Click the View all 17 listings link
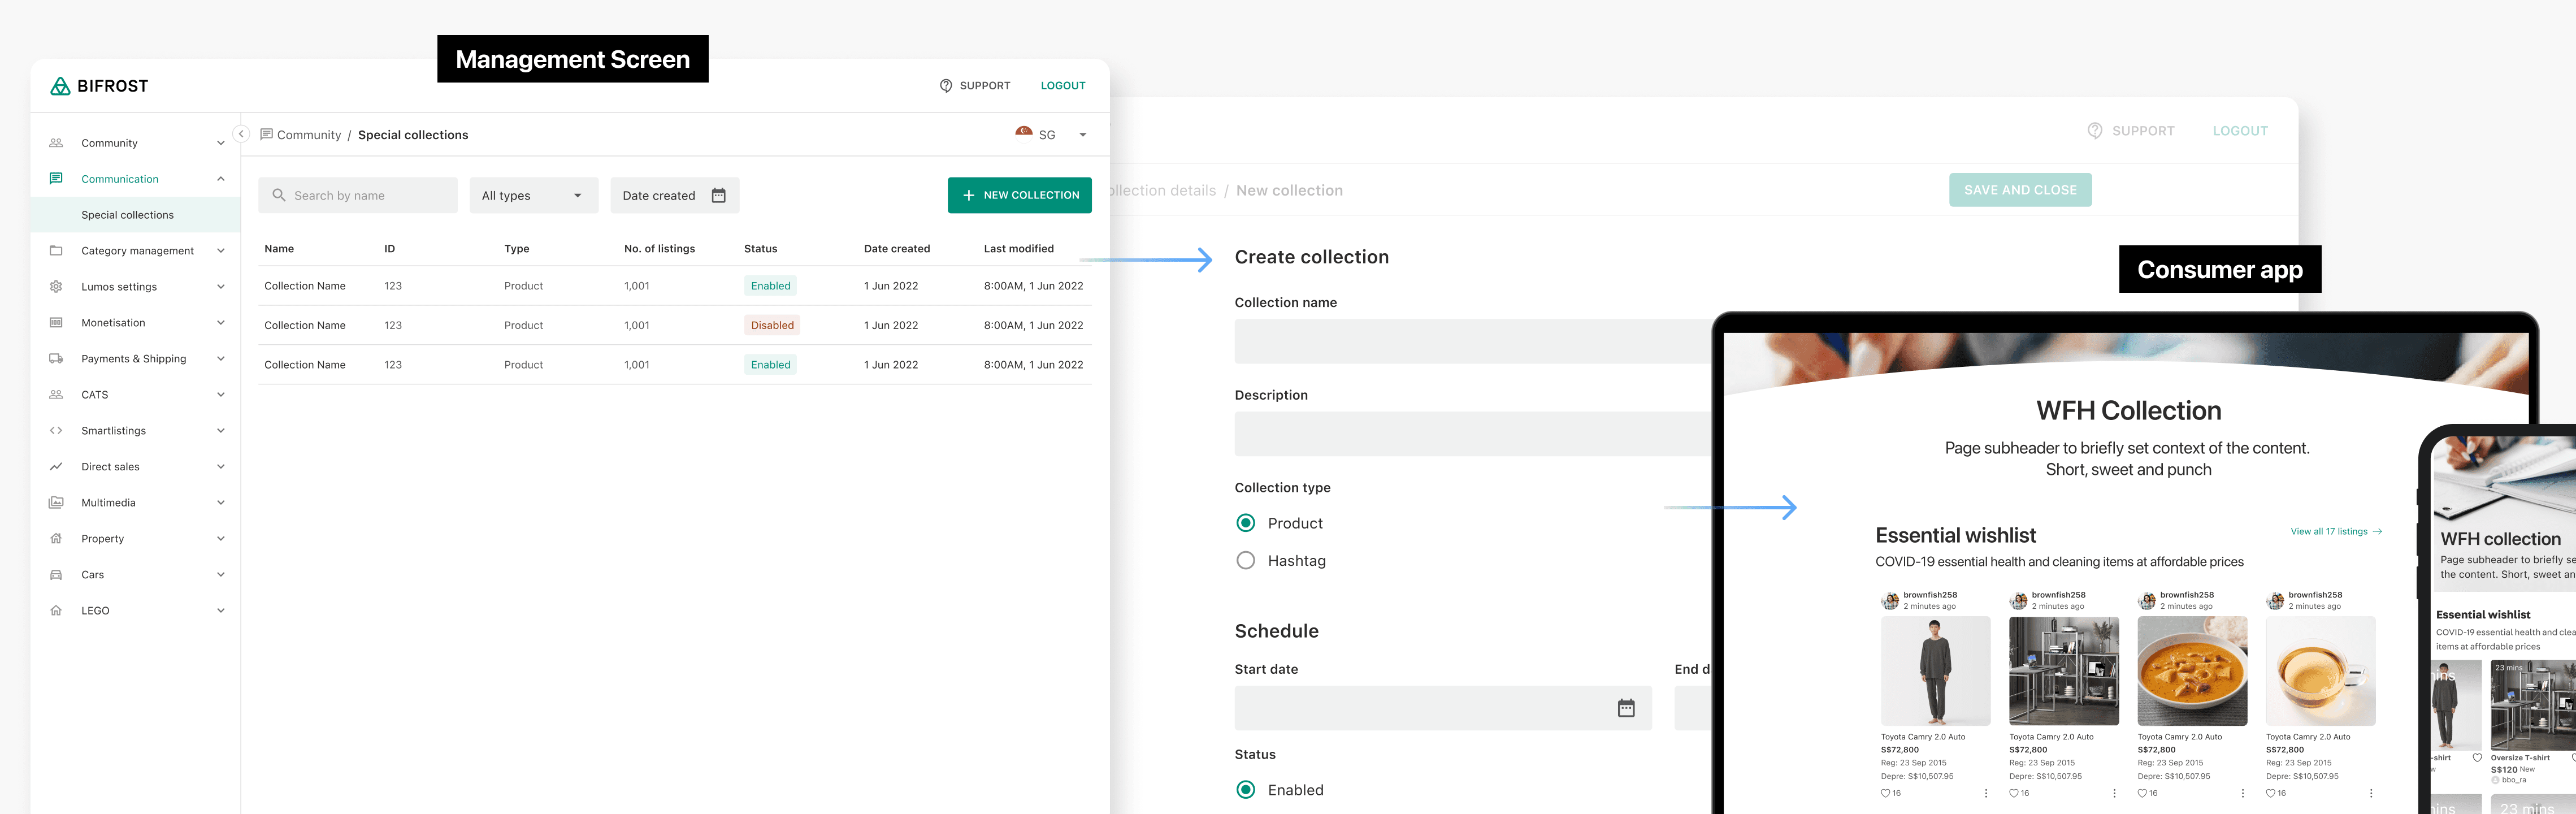This screenshot has width=2576, height=814. (2335, 532)
